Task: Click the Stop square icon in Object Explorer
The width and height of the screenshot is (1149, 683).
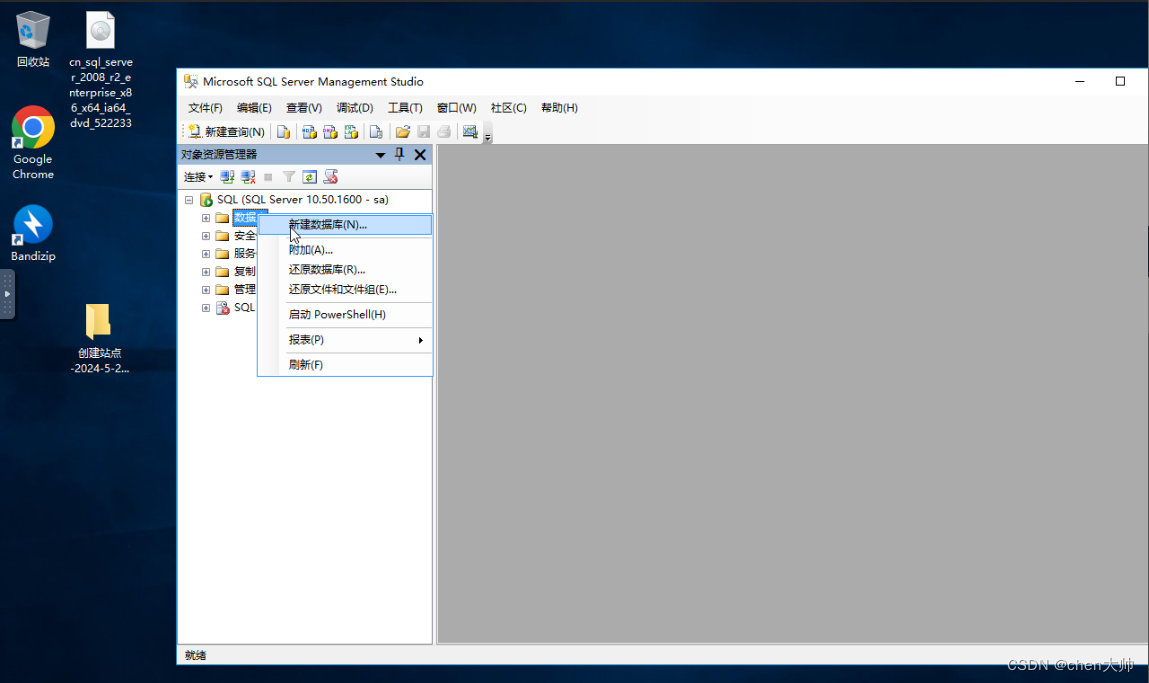Action: 268,177
